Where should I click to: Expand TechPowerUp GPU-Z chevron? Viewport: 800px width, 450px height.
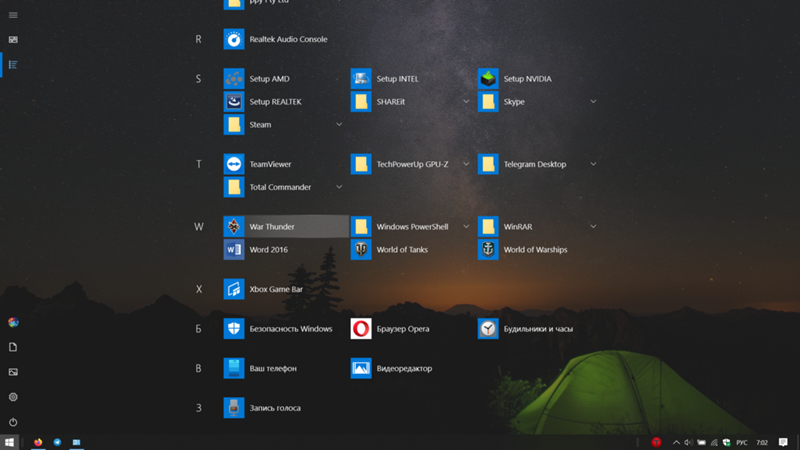point(466,164)
